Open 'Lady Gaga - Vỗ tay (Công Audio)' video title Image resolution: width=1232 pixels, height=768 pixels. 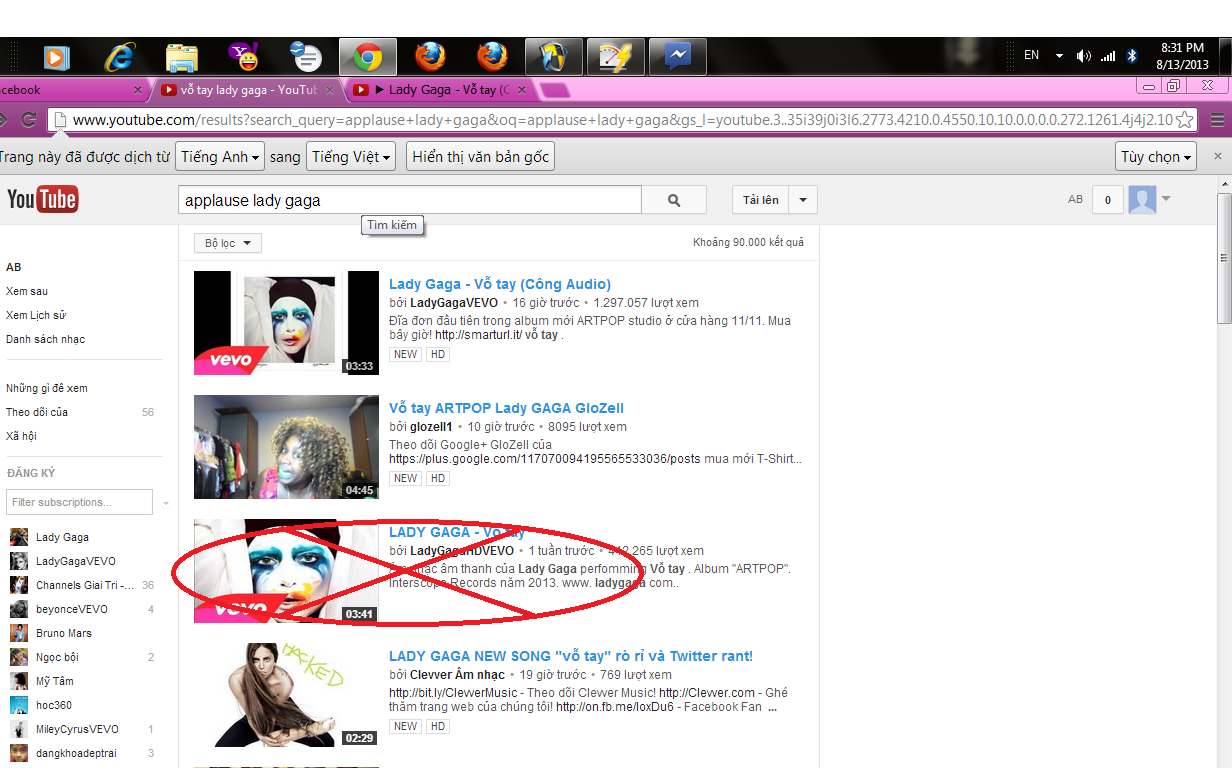(x=500, y=284)
